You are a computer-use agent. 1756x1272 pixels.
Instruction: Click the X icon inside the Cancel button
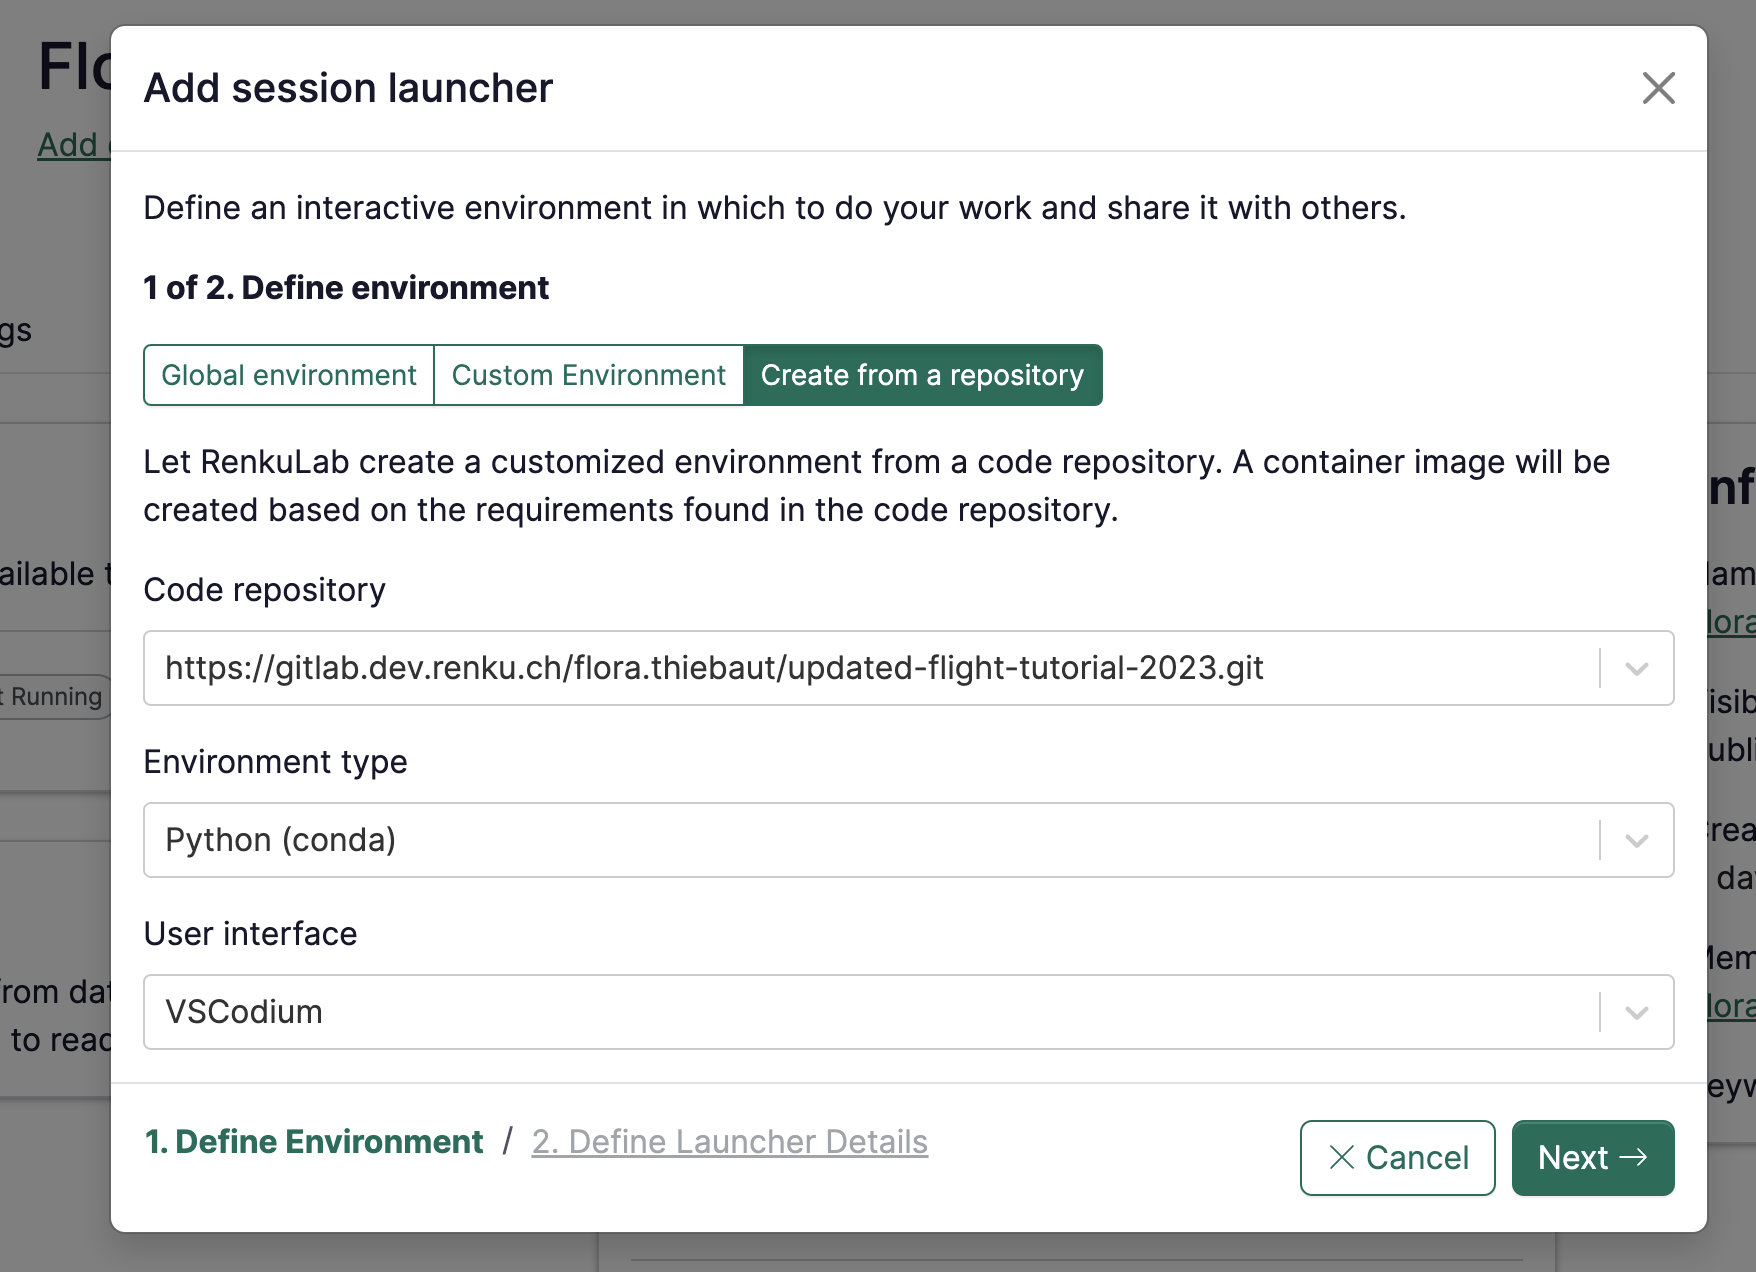(1341, 1157)
